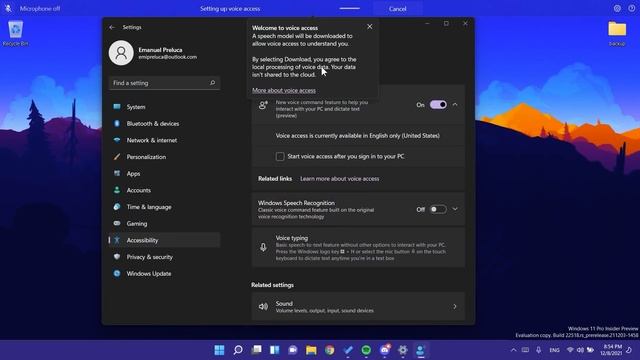Open voice access settings gear icon
Viewport: 640px width, 360px height.
pos(617,8)
